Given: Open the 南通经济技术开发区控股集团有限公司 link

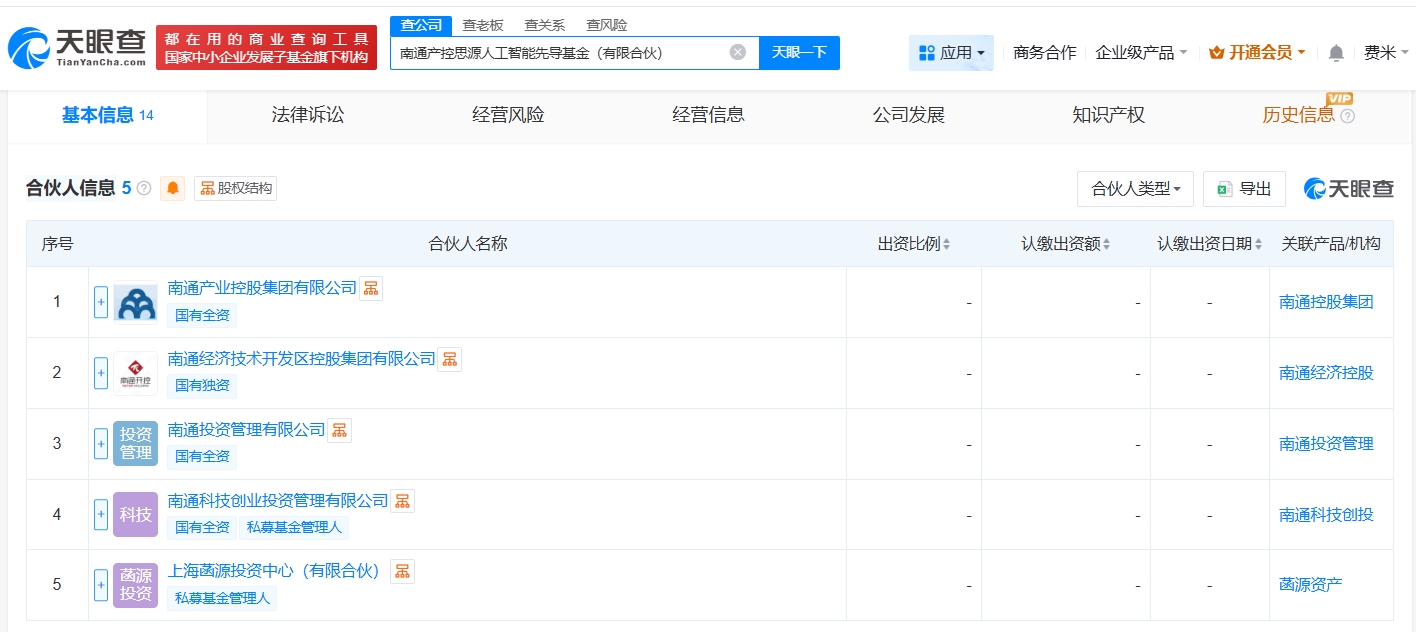Looking at the screenshot, I should [x=302, y=359].
